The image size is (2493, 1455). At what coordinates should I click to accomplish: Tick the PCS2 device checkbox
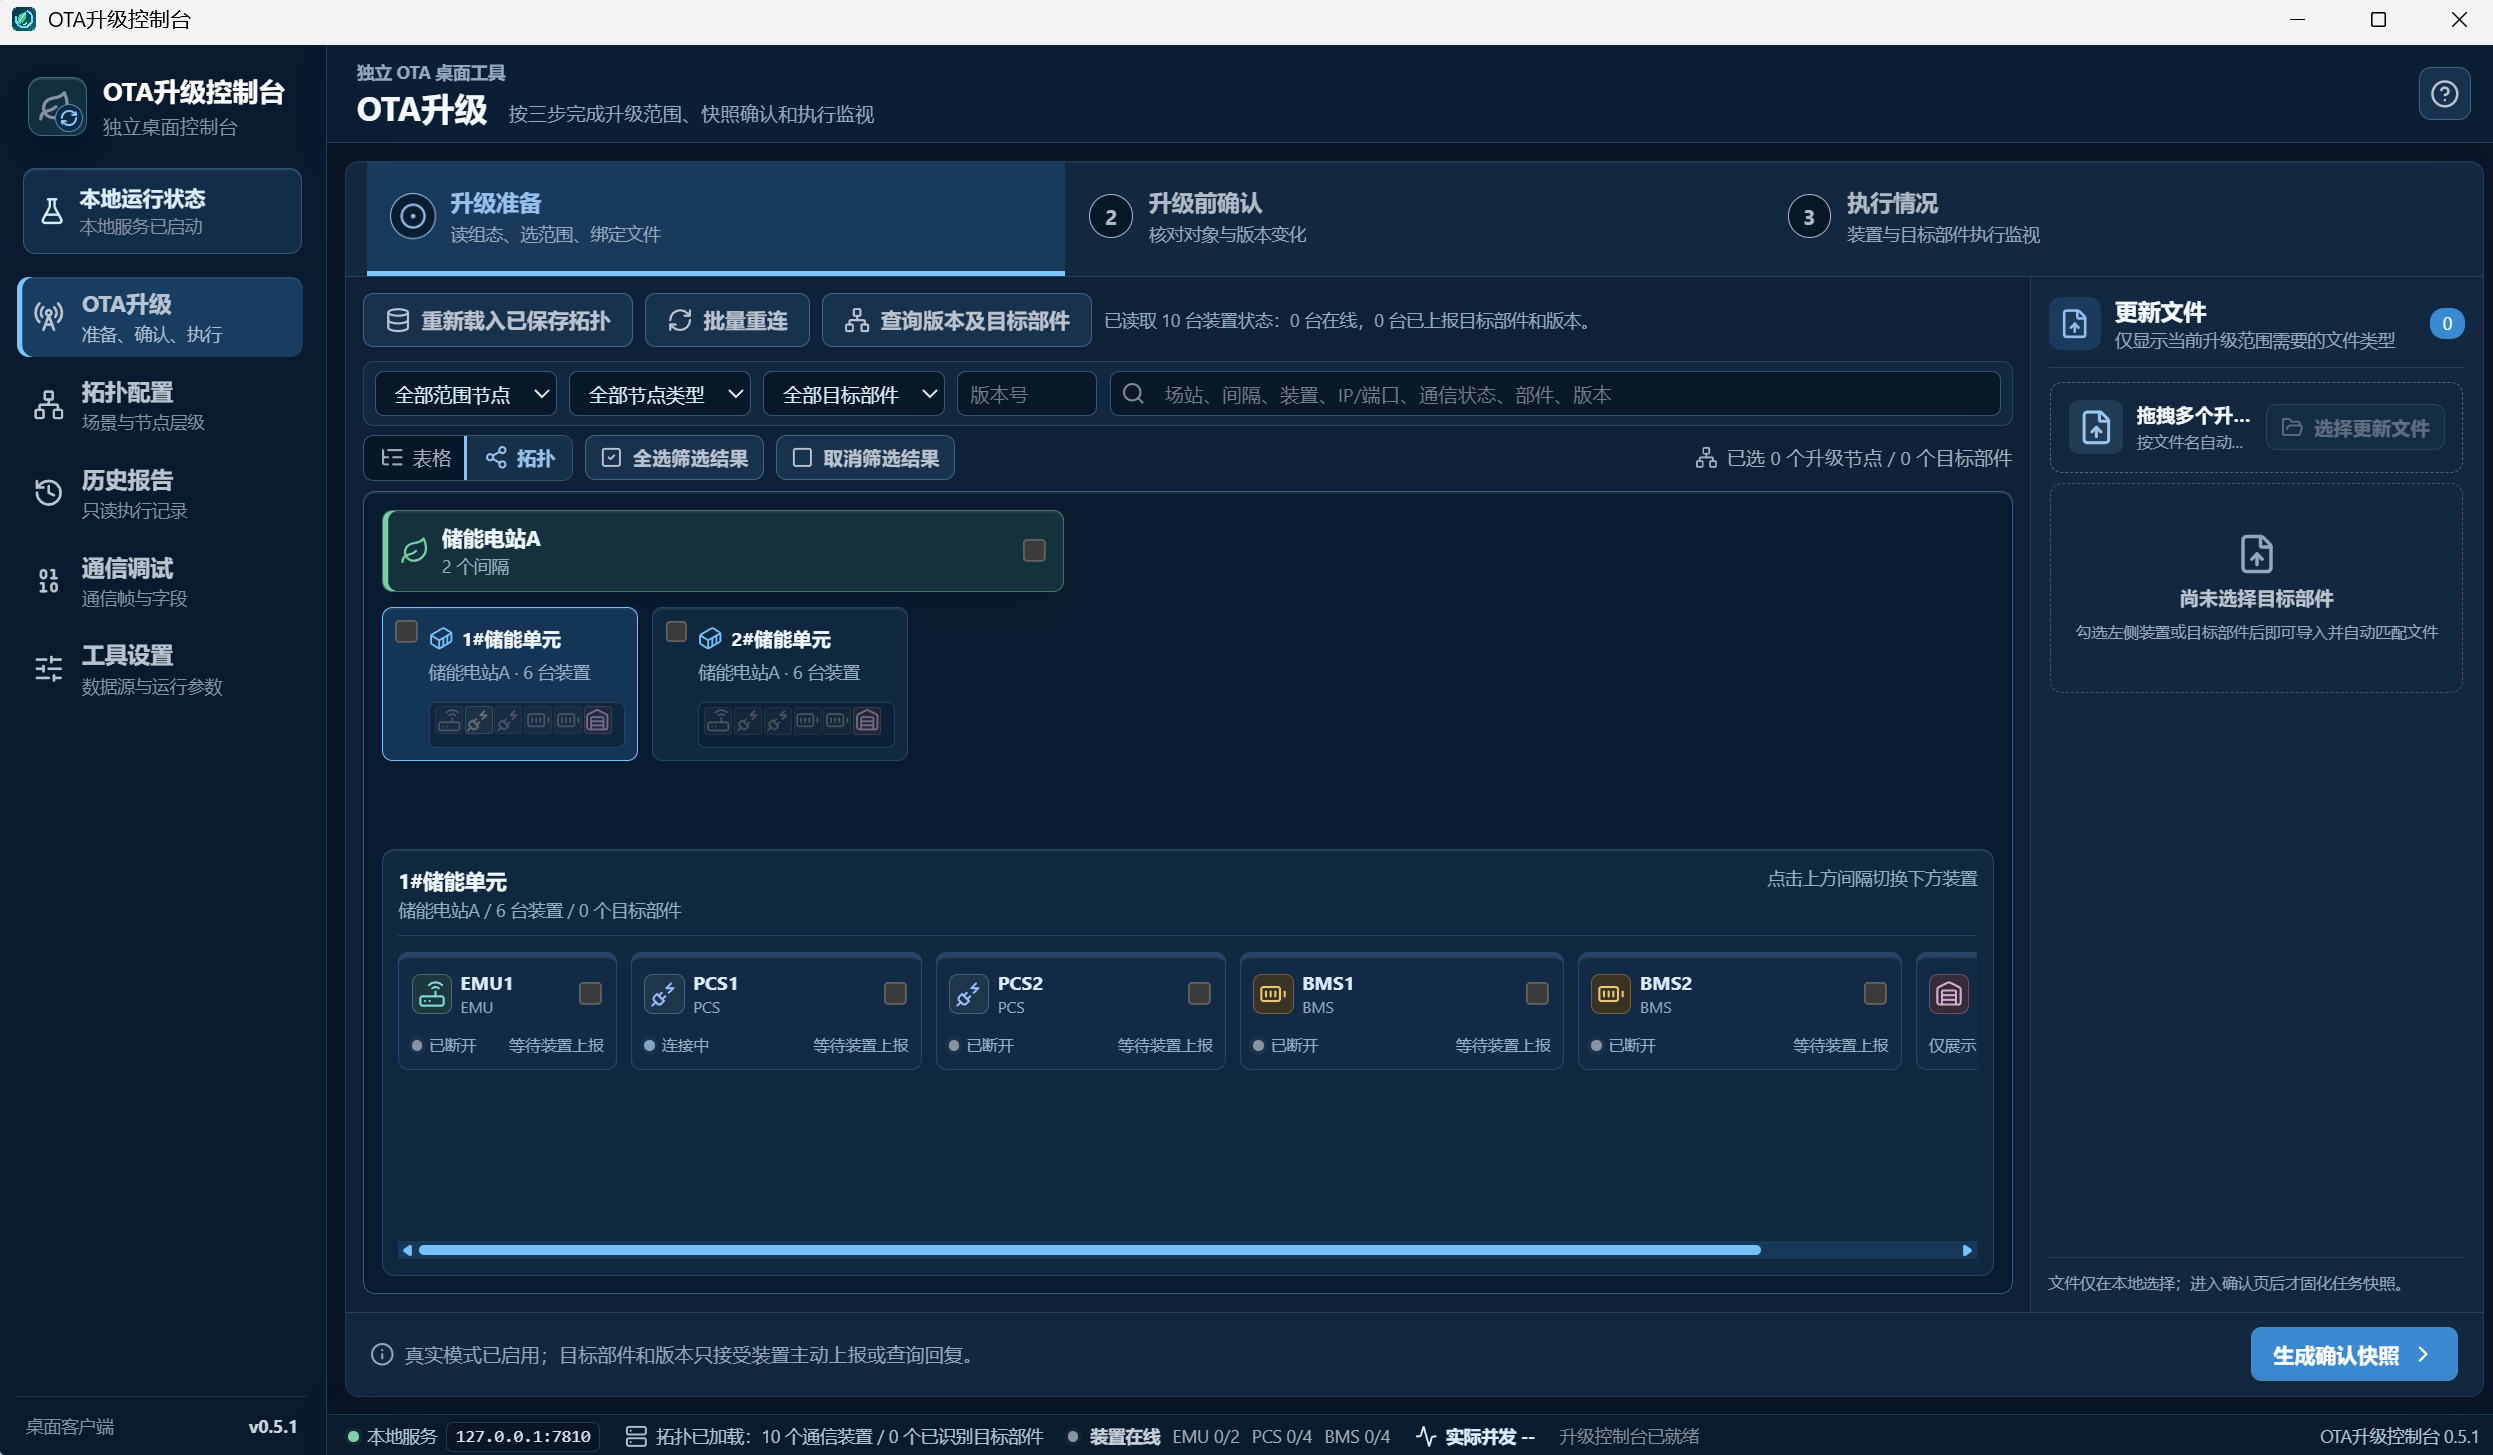[x=1199, y=993]
